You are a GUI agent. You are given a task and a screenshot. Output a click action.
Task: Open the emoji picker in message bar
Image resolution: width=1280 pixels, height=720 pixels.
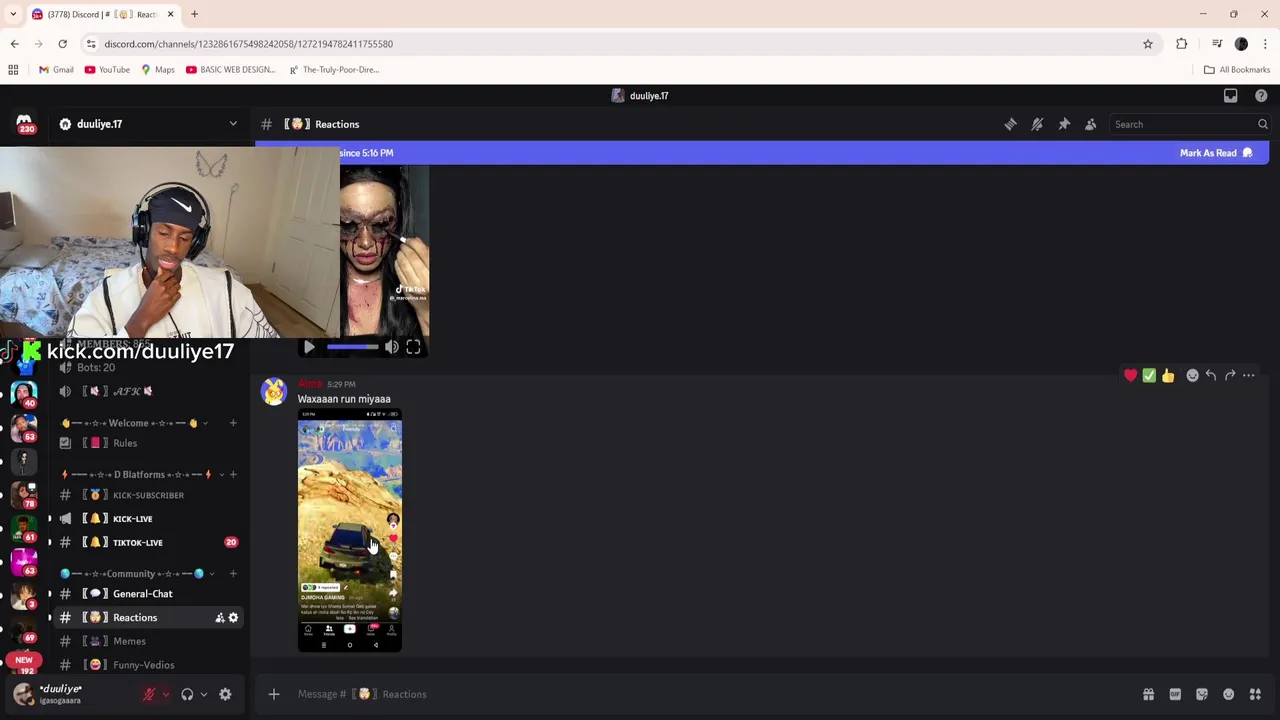pos(1228,694)
